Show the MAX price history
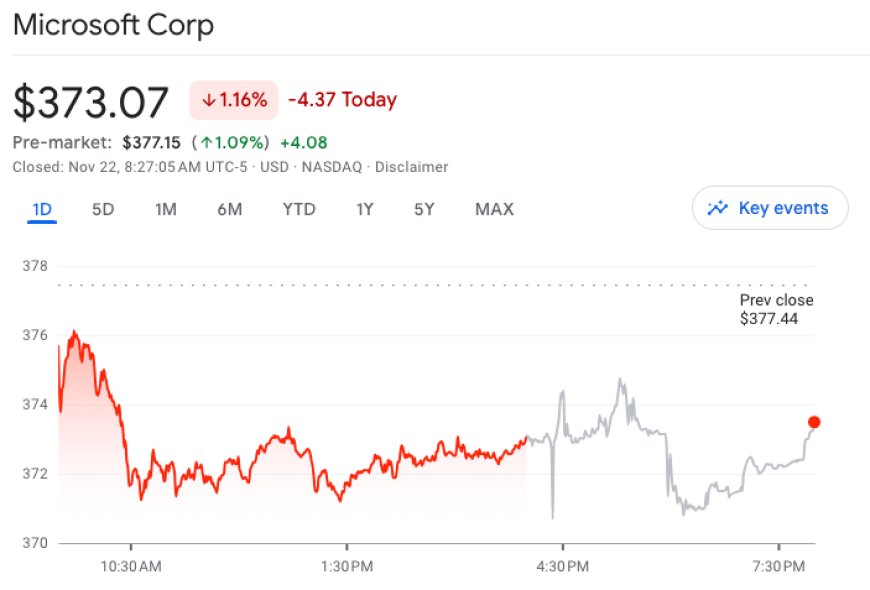The height and width of the screenshot is (590, 870). point(494,208)
